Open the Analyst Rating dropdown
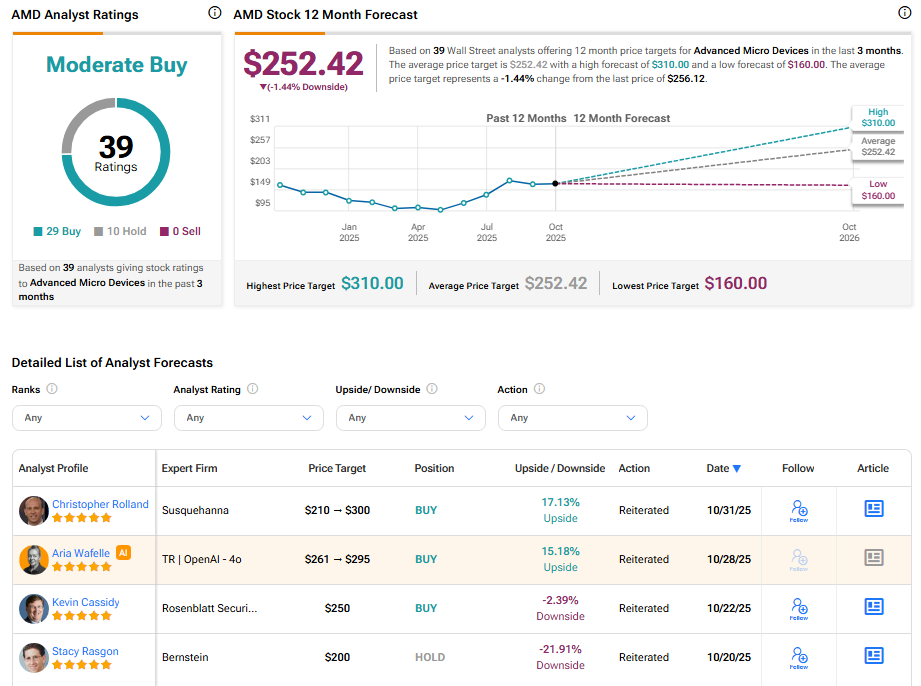This screenshot has height=686, width=921. [248, 417]
